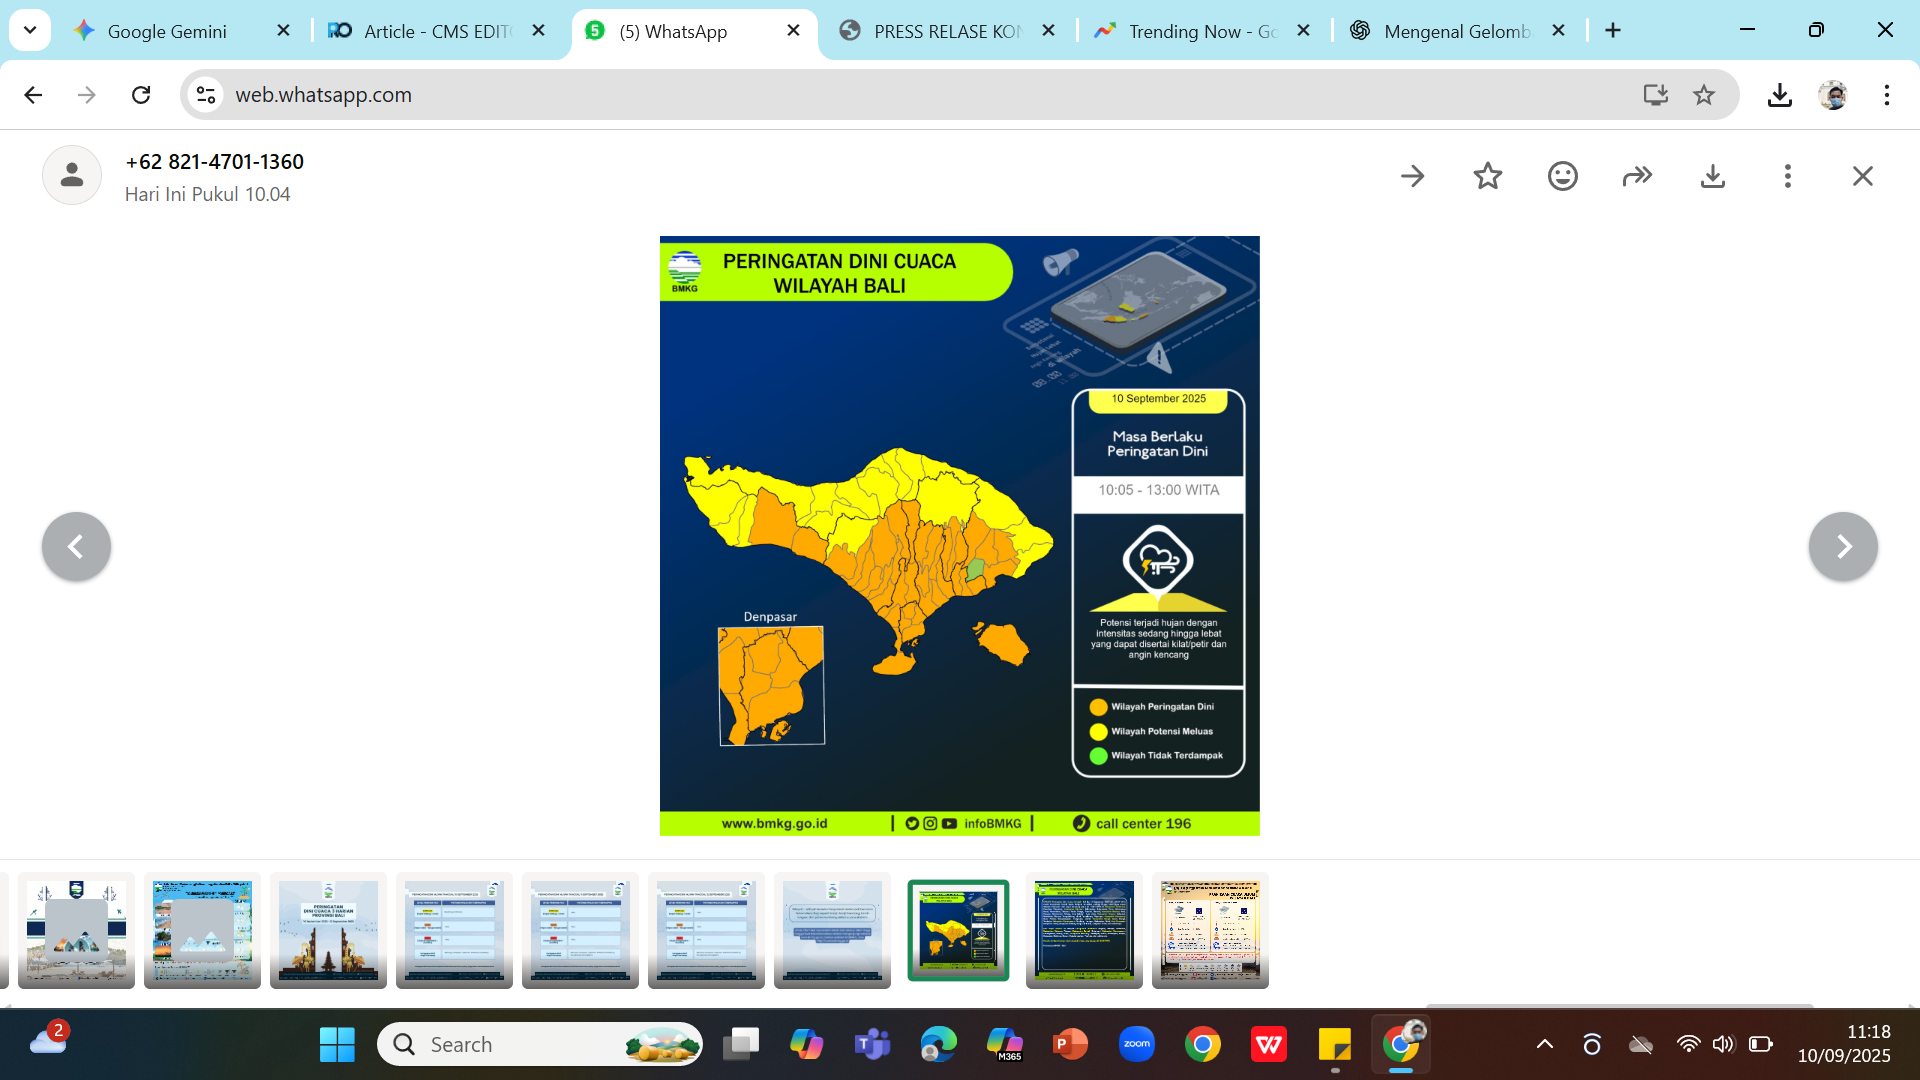Open the colorful infographic thumbnail, second in strip
The height and width of the screenshot is (1080, 1920).
(x=202, y=930)
